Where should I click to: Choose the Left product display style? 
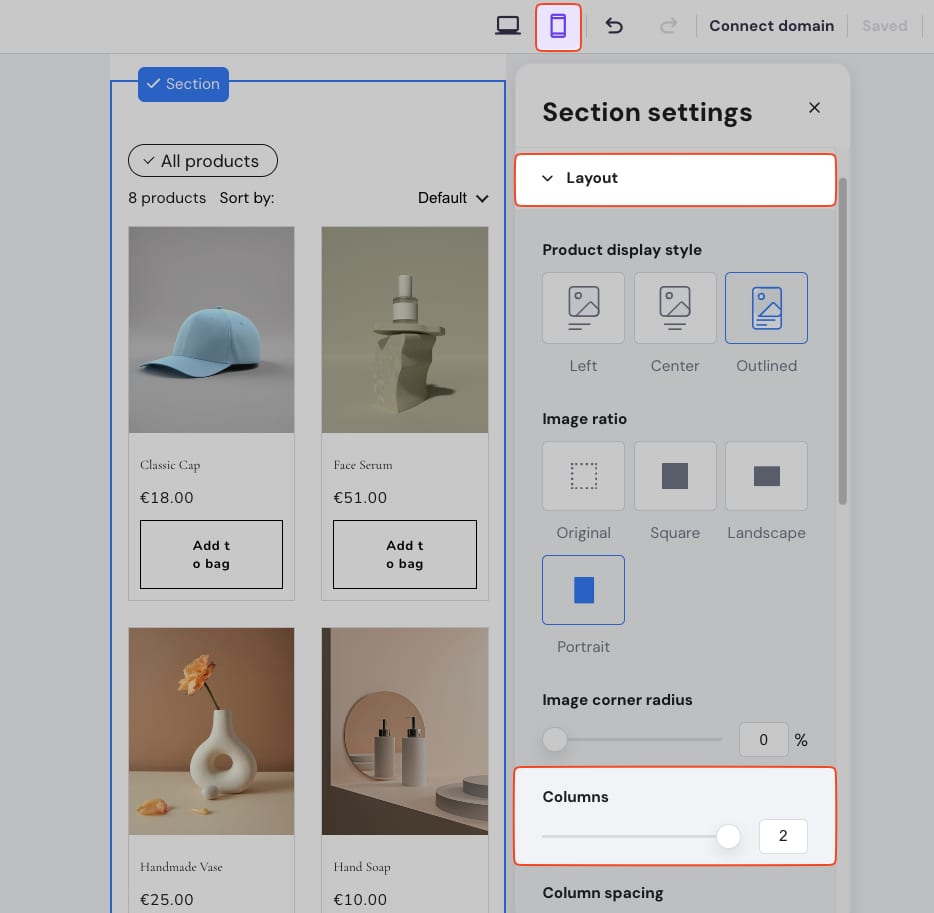(583, 308)
